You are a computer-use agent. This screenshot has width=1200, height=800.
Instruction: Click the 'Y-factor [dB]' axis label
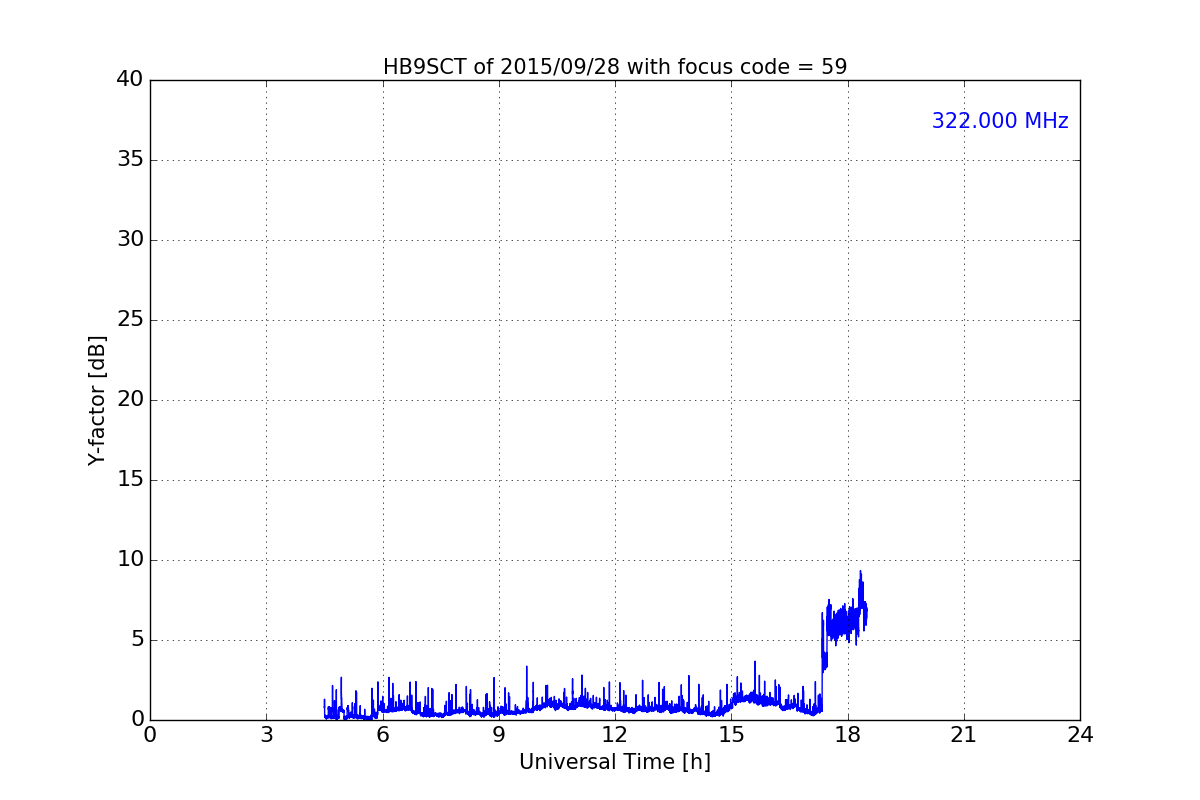pyautogui.click(x=97, y=400)
